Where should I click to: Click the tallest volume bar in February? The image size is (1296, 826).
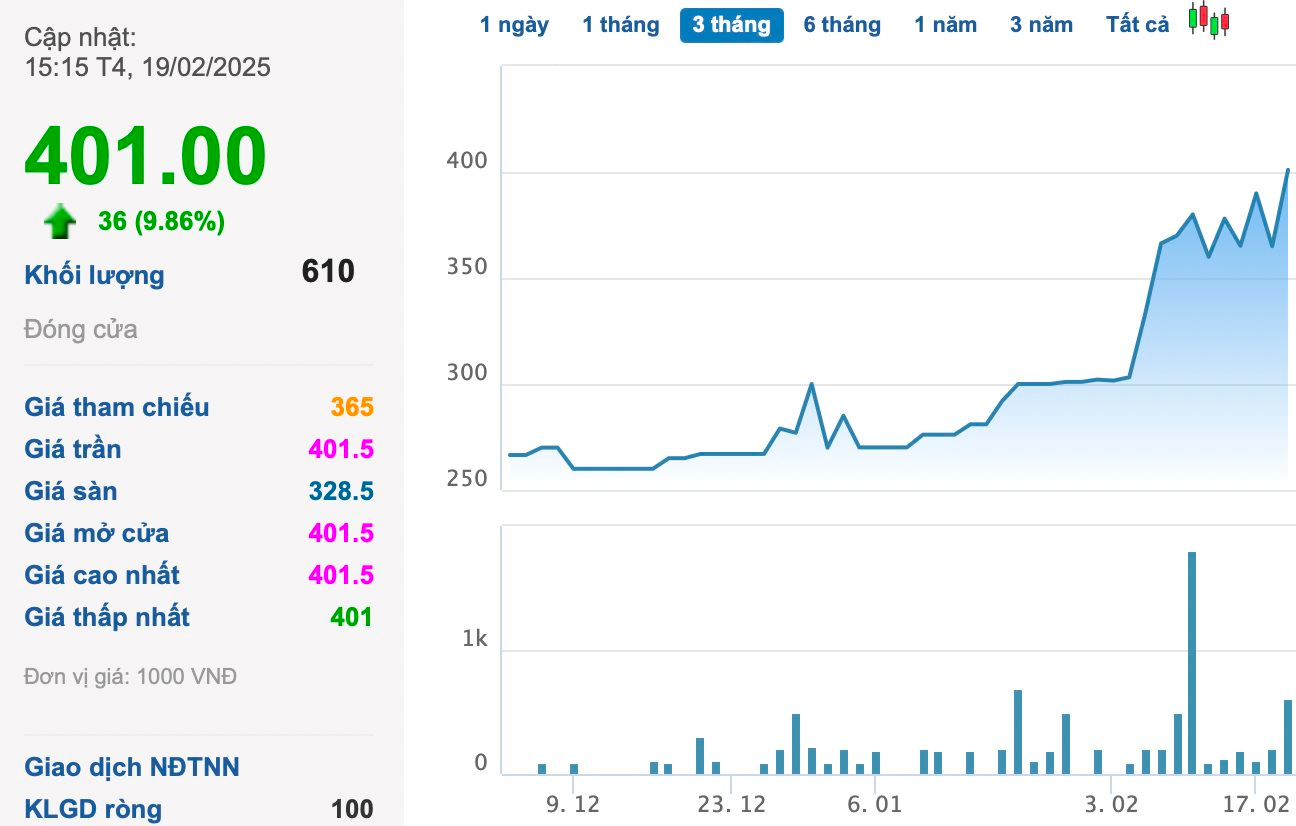pyautogui.click(x=1192, y=662)
